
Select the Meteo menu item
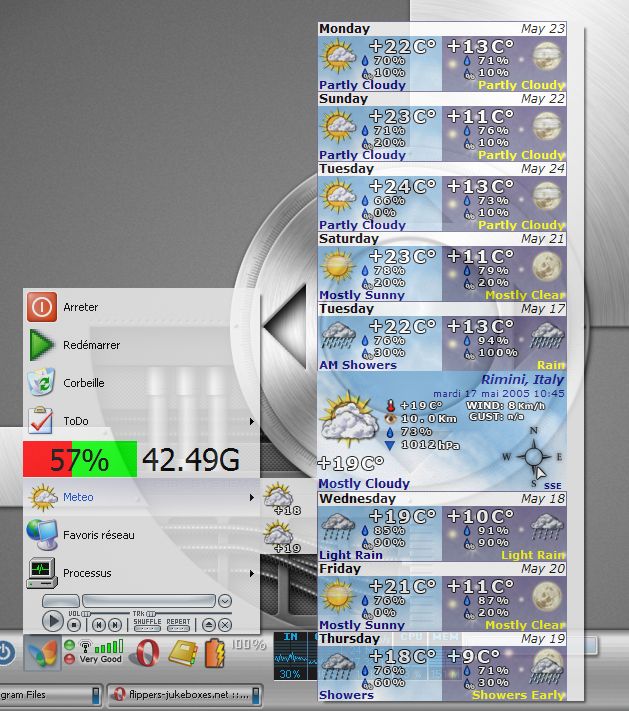pyautogui.click(x=140, y=497)
